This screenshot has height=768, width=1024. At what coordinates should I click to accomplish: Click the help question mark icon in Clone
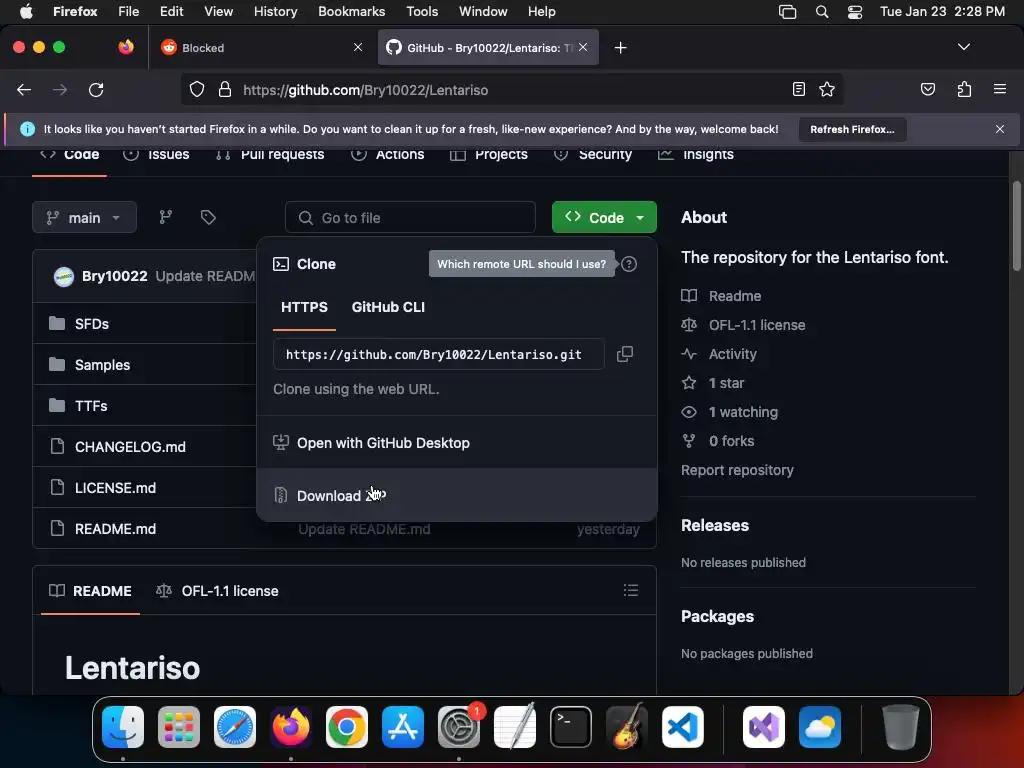tap(629, 264)
